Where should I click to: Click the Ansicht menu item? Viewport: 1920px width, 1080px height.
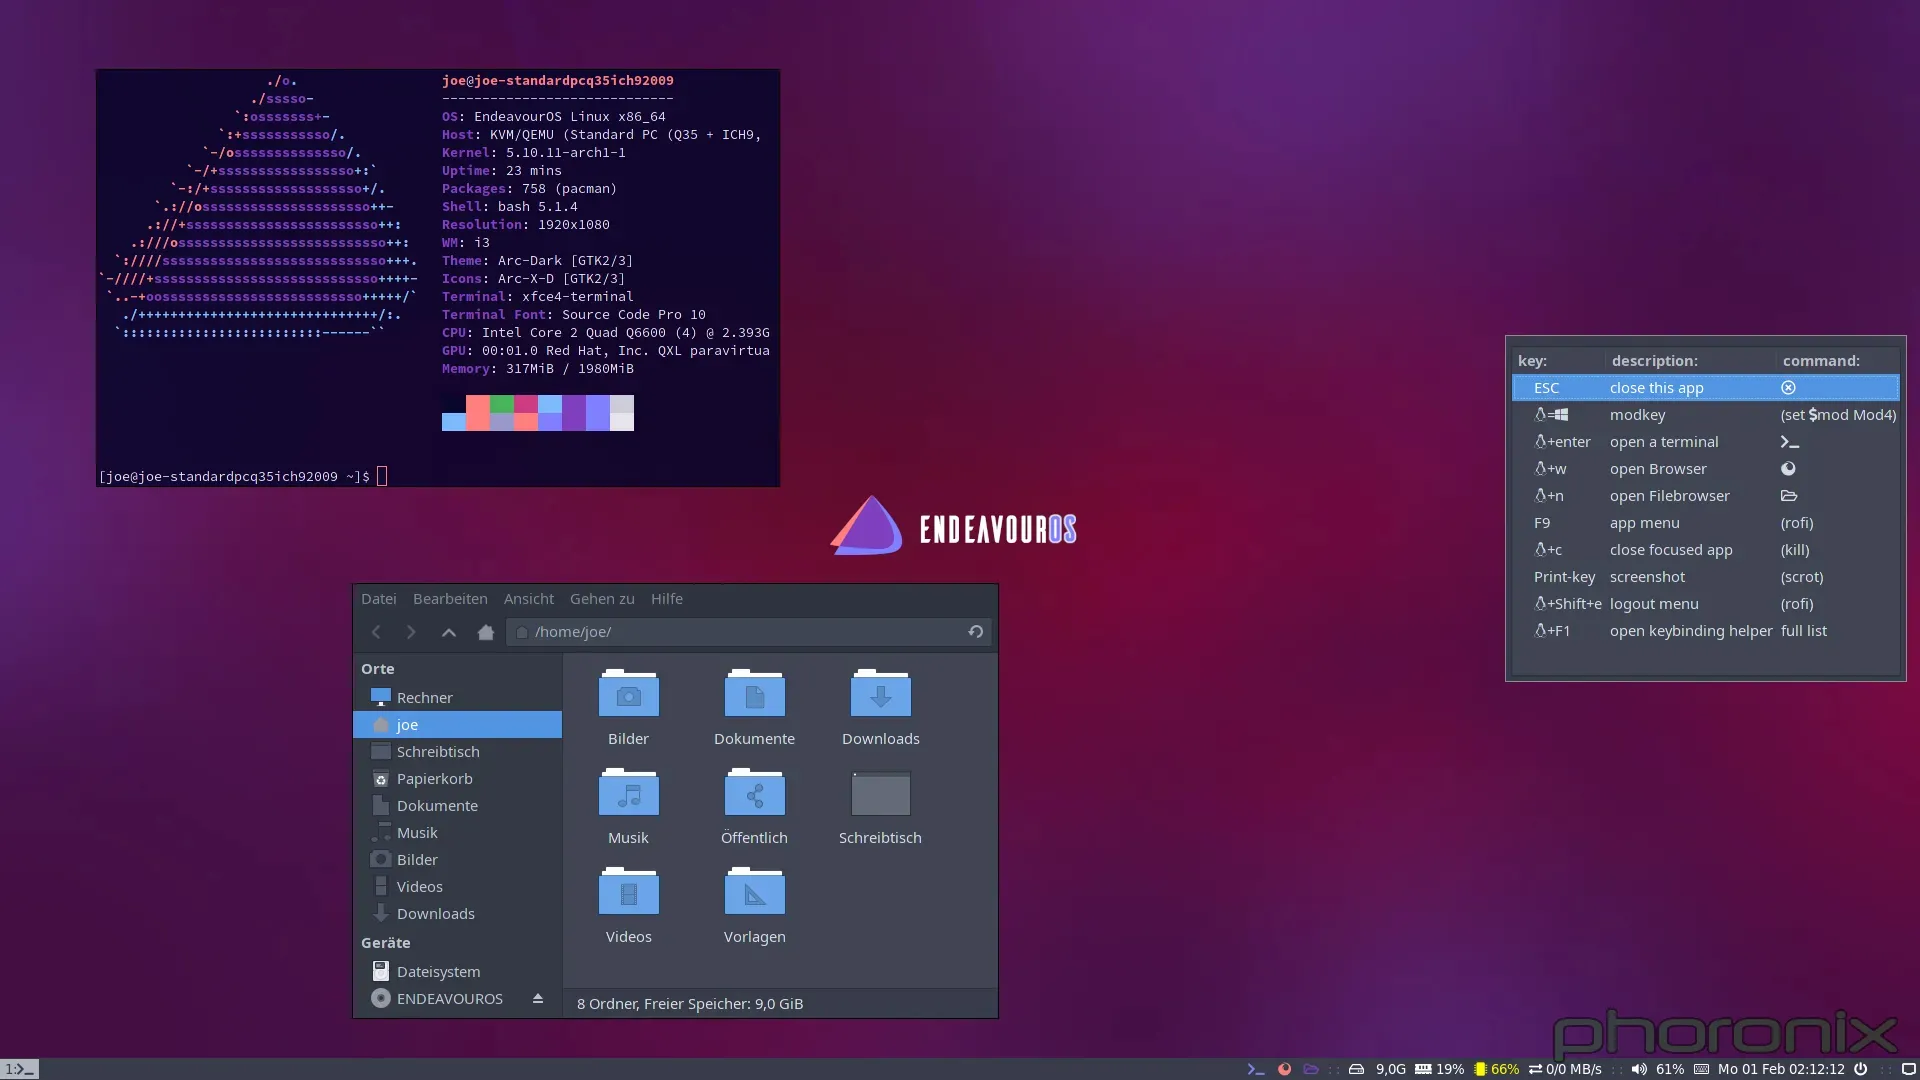(527, 599)
